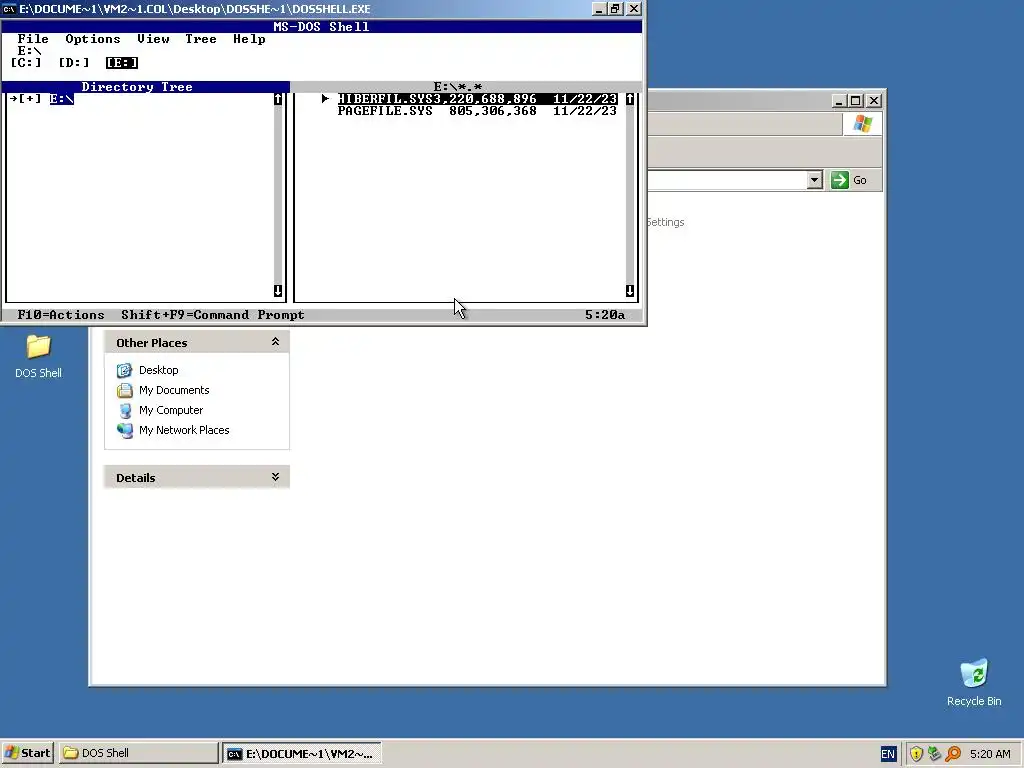This screenshot has height=768, width=1024.
Task: Open the Start menu
Action: tap(27, 753)
